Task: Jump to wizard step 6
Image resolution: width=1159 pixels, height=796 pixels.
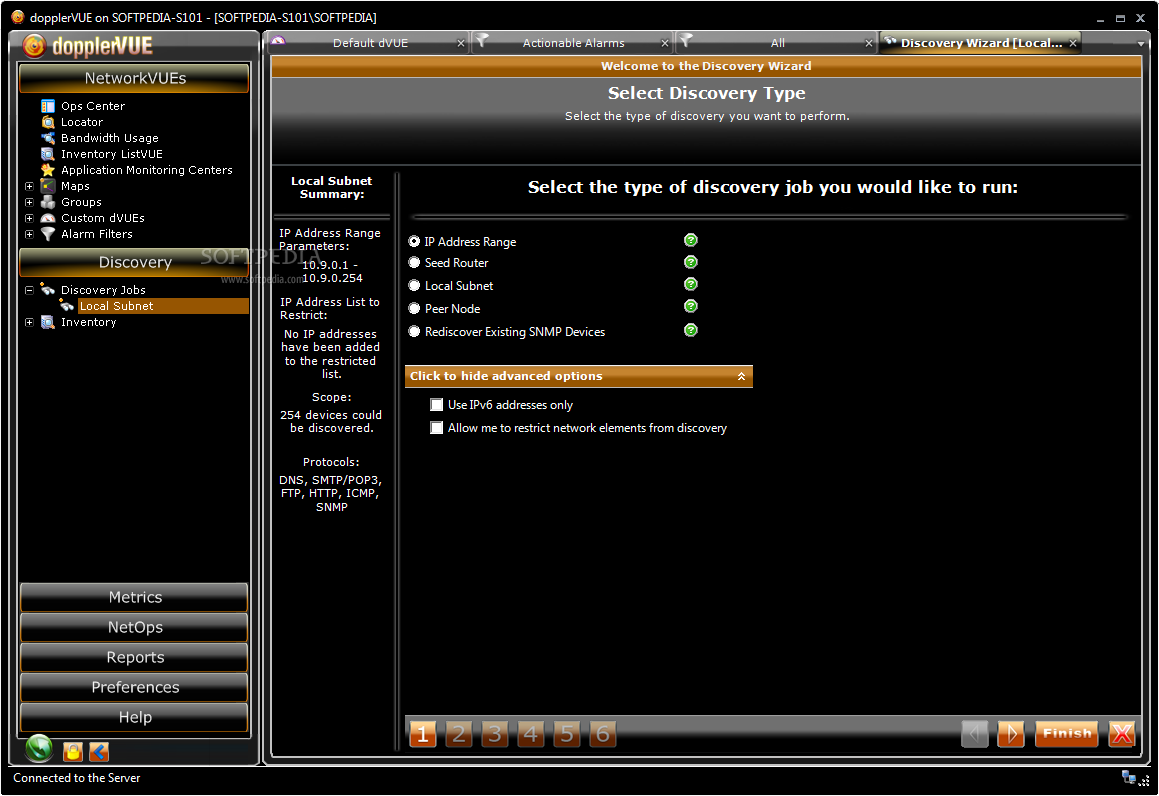Action: click(602, 734)
